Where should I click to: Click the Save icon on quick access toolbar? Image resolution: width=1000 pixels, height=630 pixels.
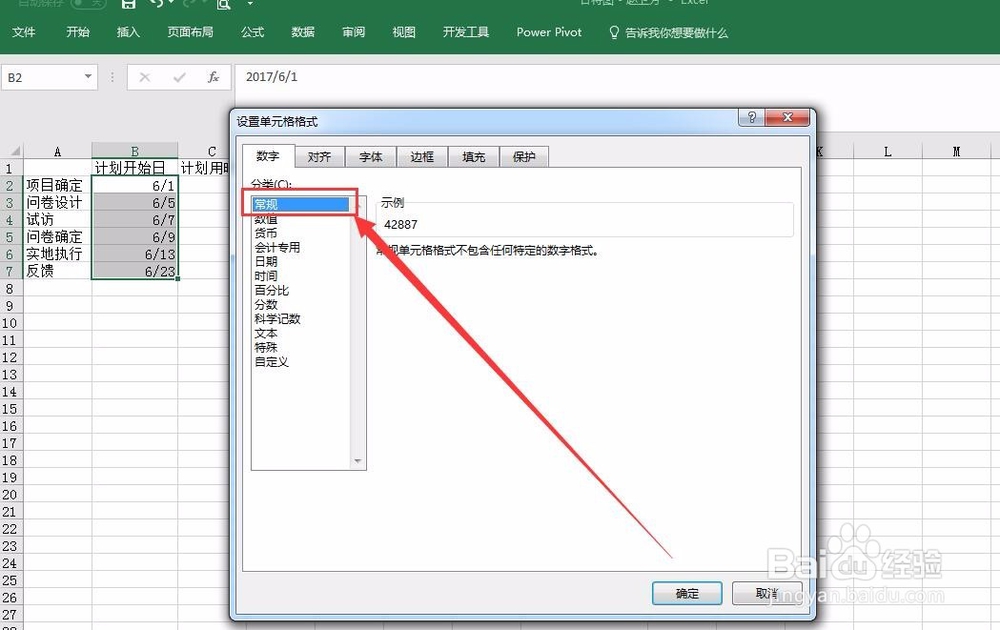coord(127,4)
